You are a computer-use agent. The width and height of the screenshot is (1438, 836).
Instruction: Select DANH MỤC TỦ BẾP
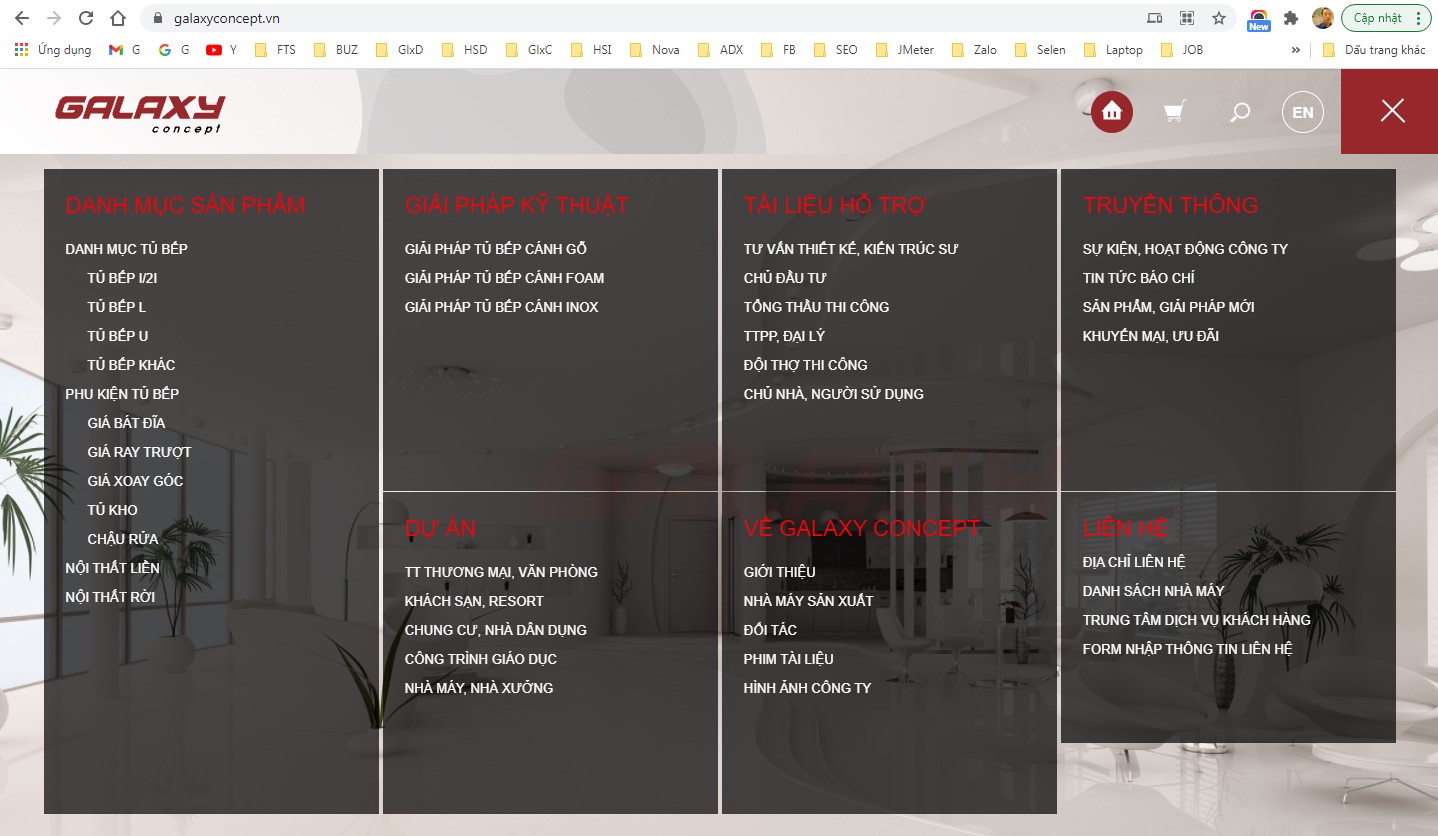[126, 249]
